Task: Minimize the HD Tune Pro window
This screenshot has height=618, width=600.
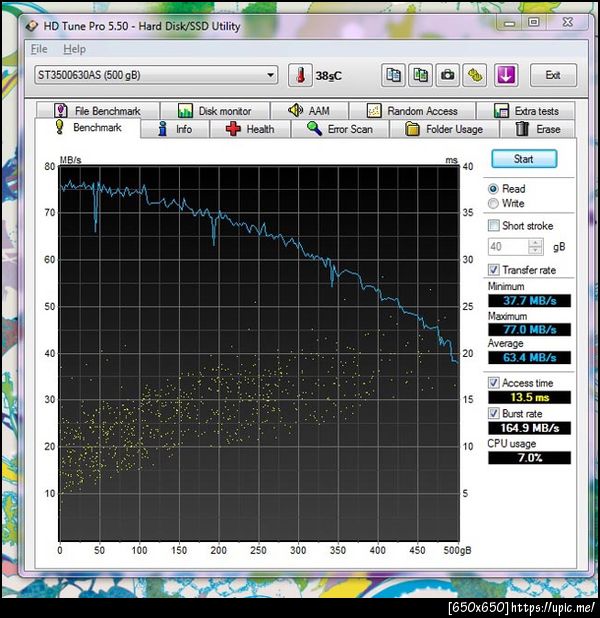Action: [509, 23]
